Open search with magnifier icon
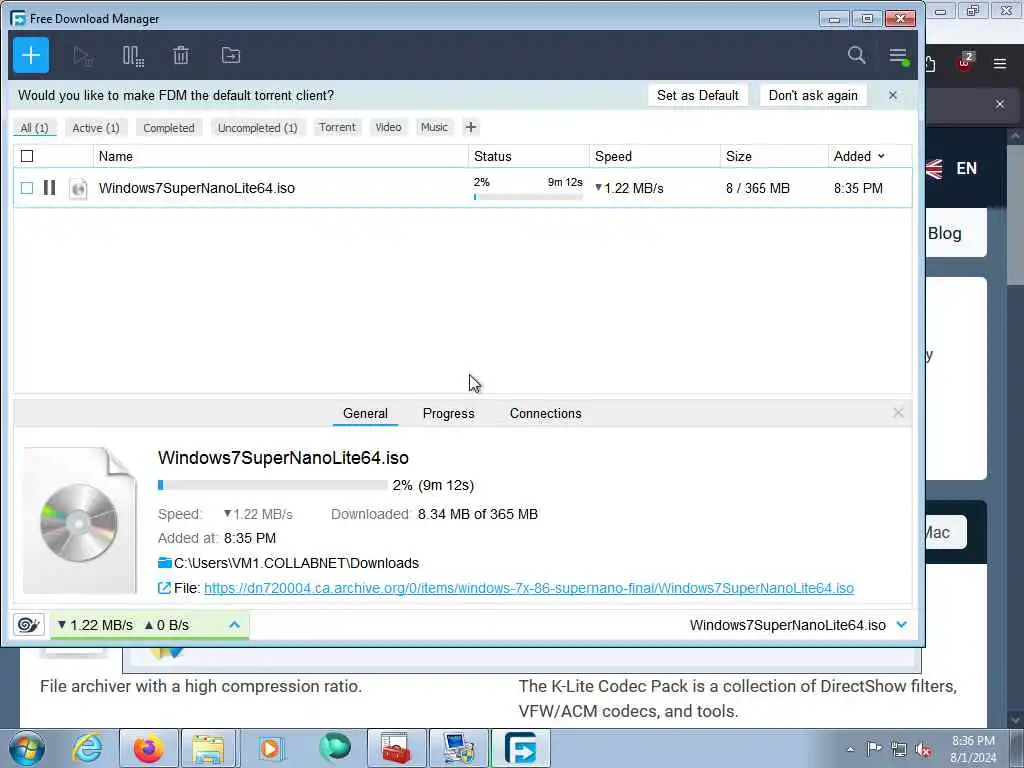The height and width of the screenshot is (768, 1024). (x=856, y=55)
